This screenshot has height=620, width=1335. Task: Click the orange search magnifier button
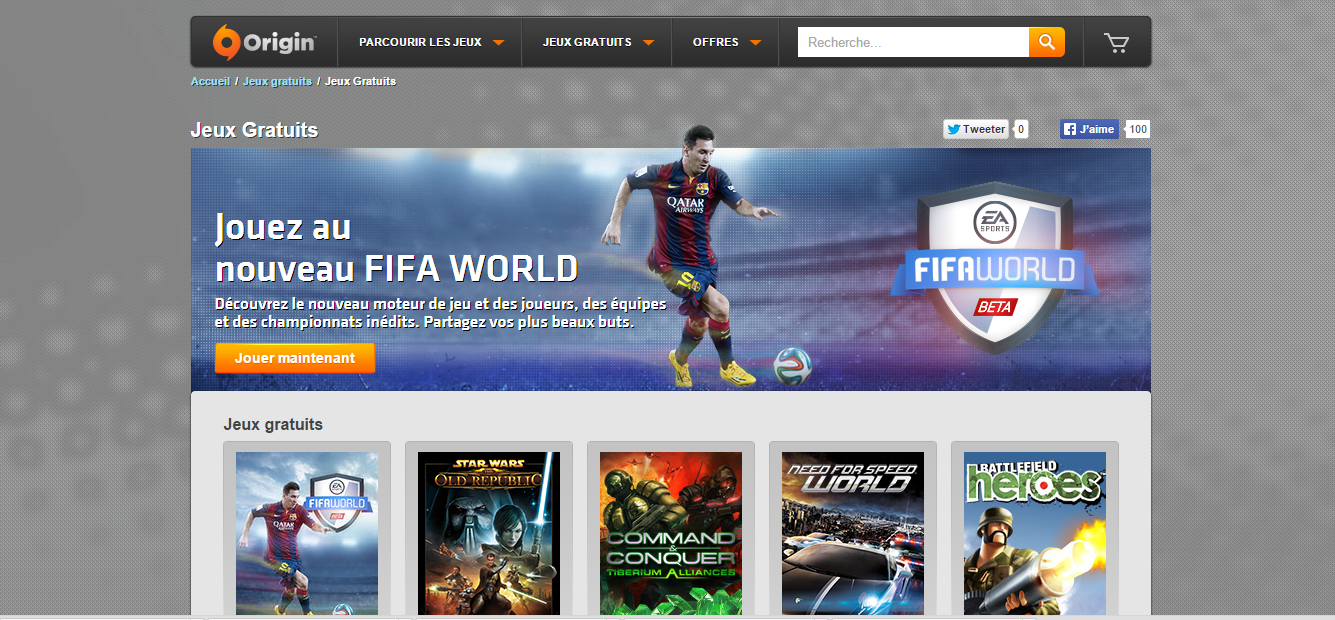click(x=1047, y=42)
